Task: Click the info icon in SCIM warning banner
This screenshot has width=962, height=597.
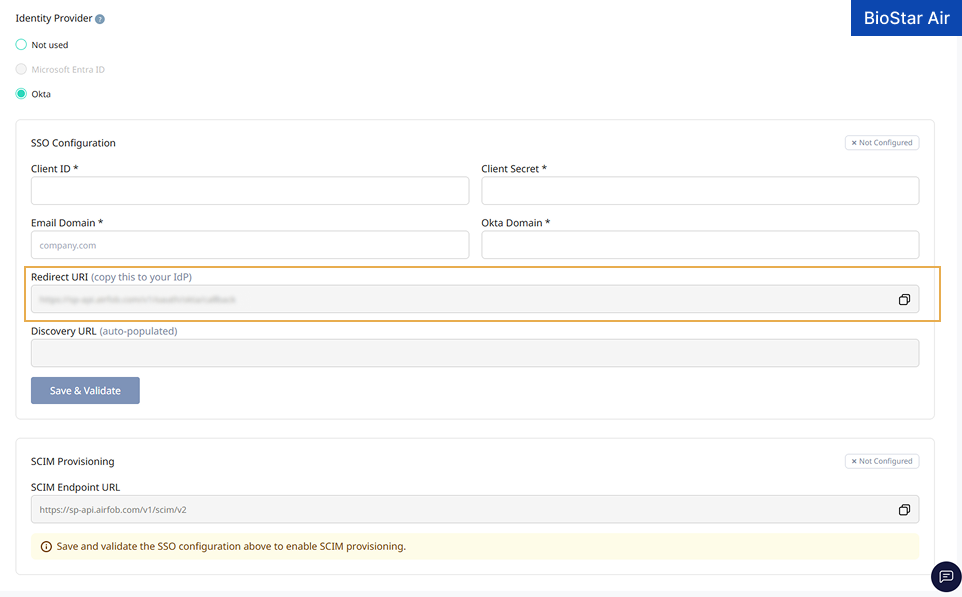Action: tap(46, 546)
